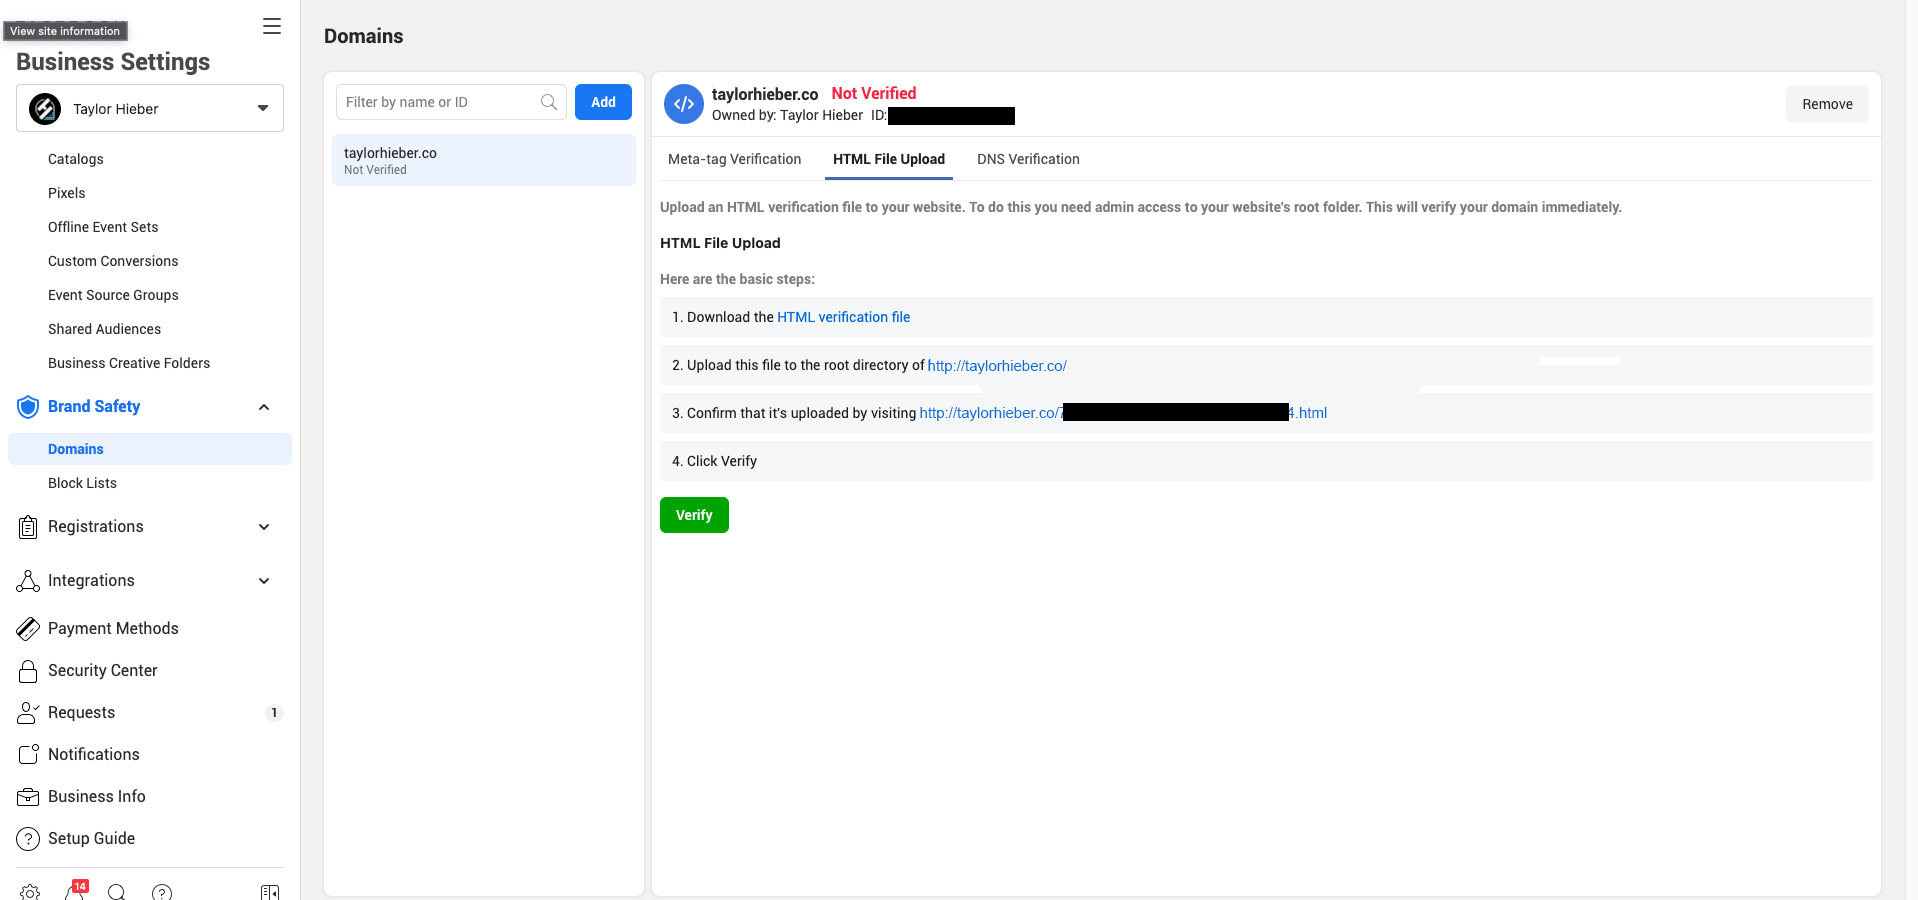Viewport: 1918px width, 900px height.
Task: Click the Registrations clipboard icon
Action: pyautogui.click(x=28, y=527)
